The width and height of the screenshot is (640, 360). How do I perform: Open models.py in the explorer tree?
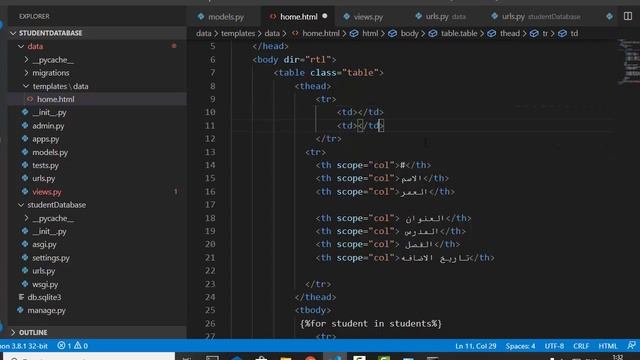(x=50, y=152)
